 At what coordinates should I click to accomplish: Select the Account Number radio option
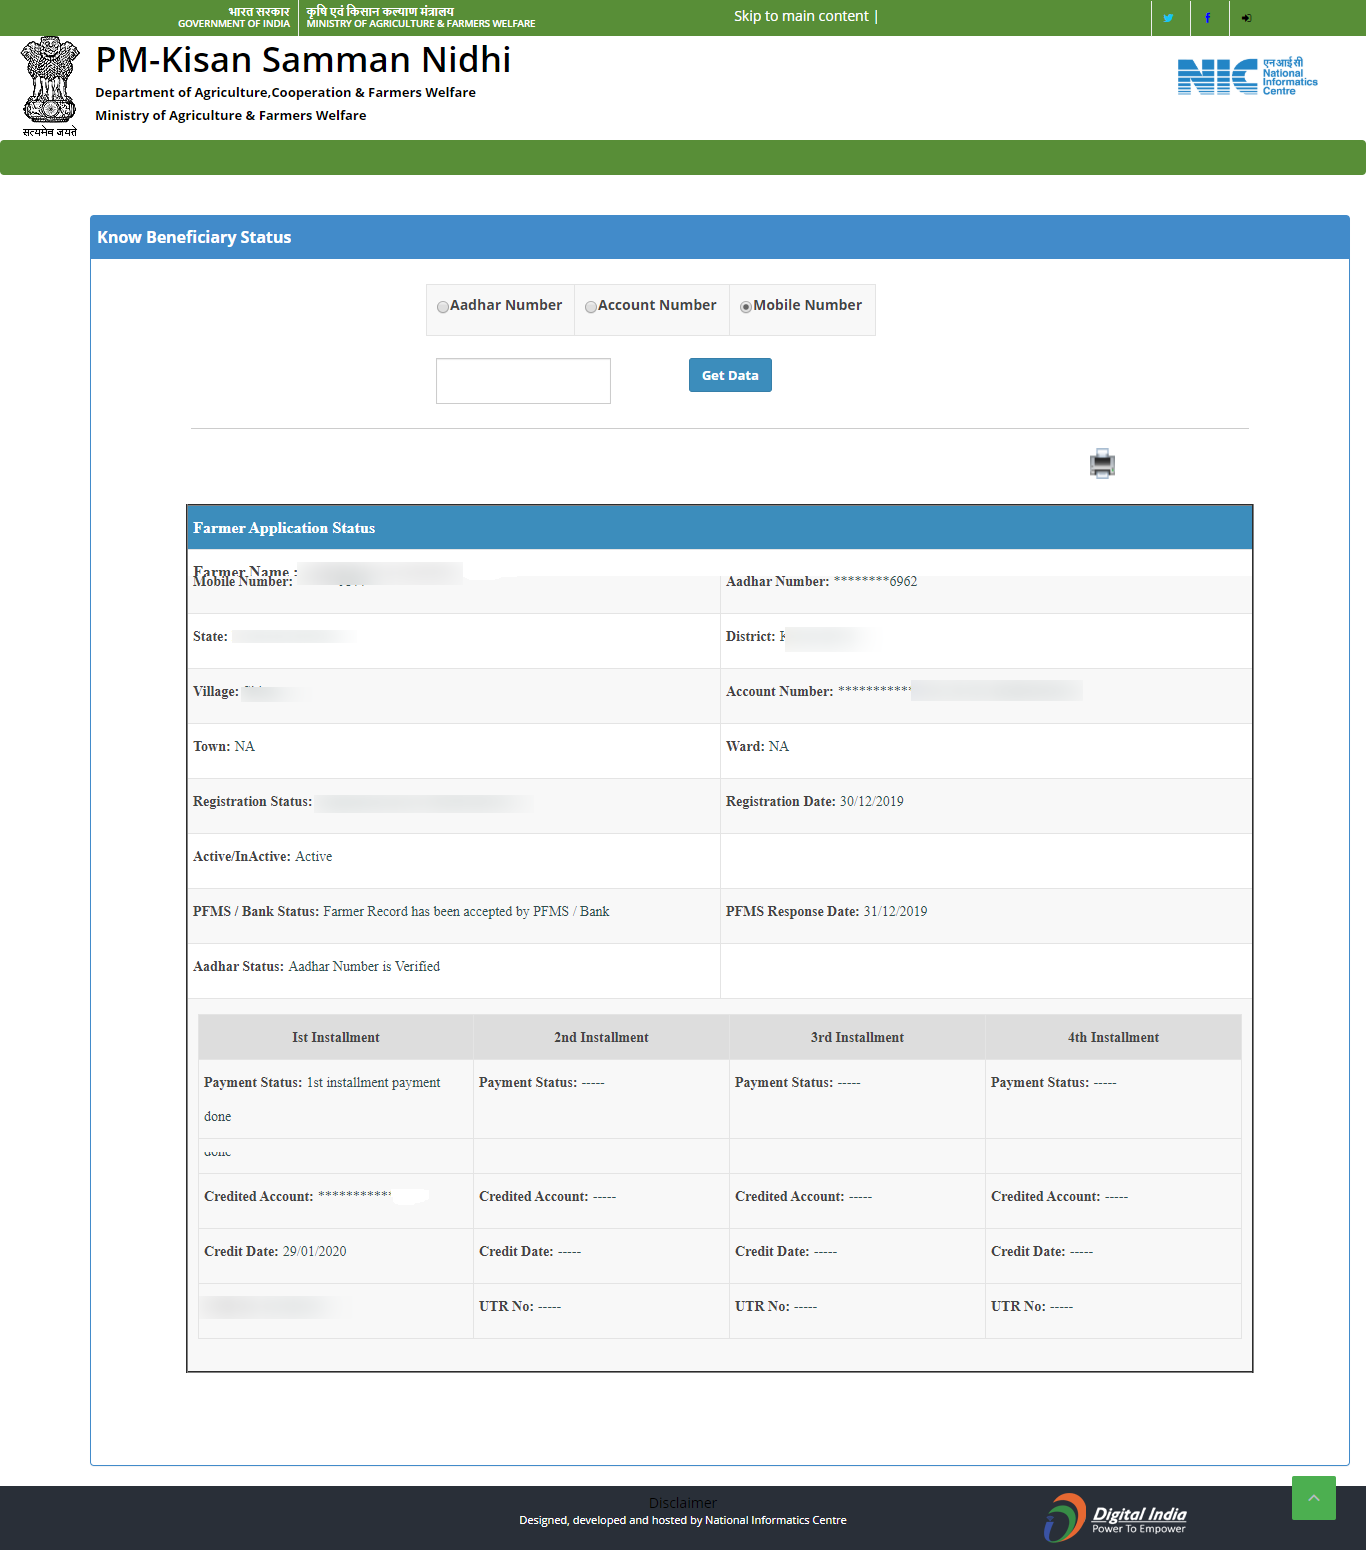(591, 307)
